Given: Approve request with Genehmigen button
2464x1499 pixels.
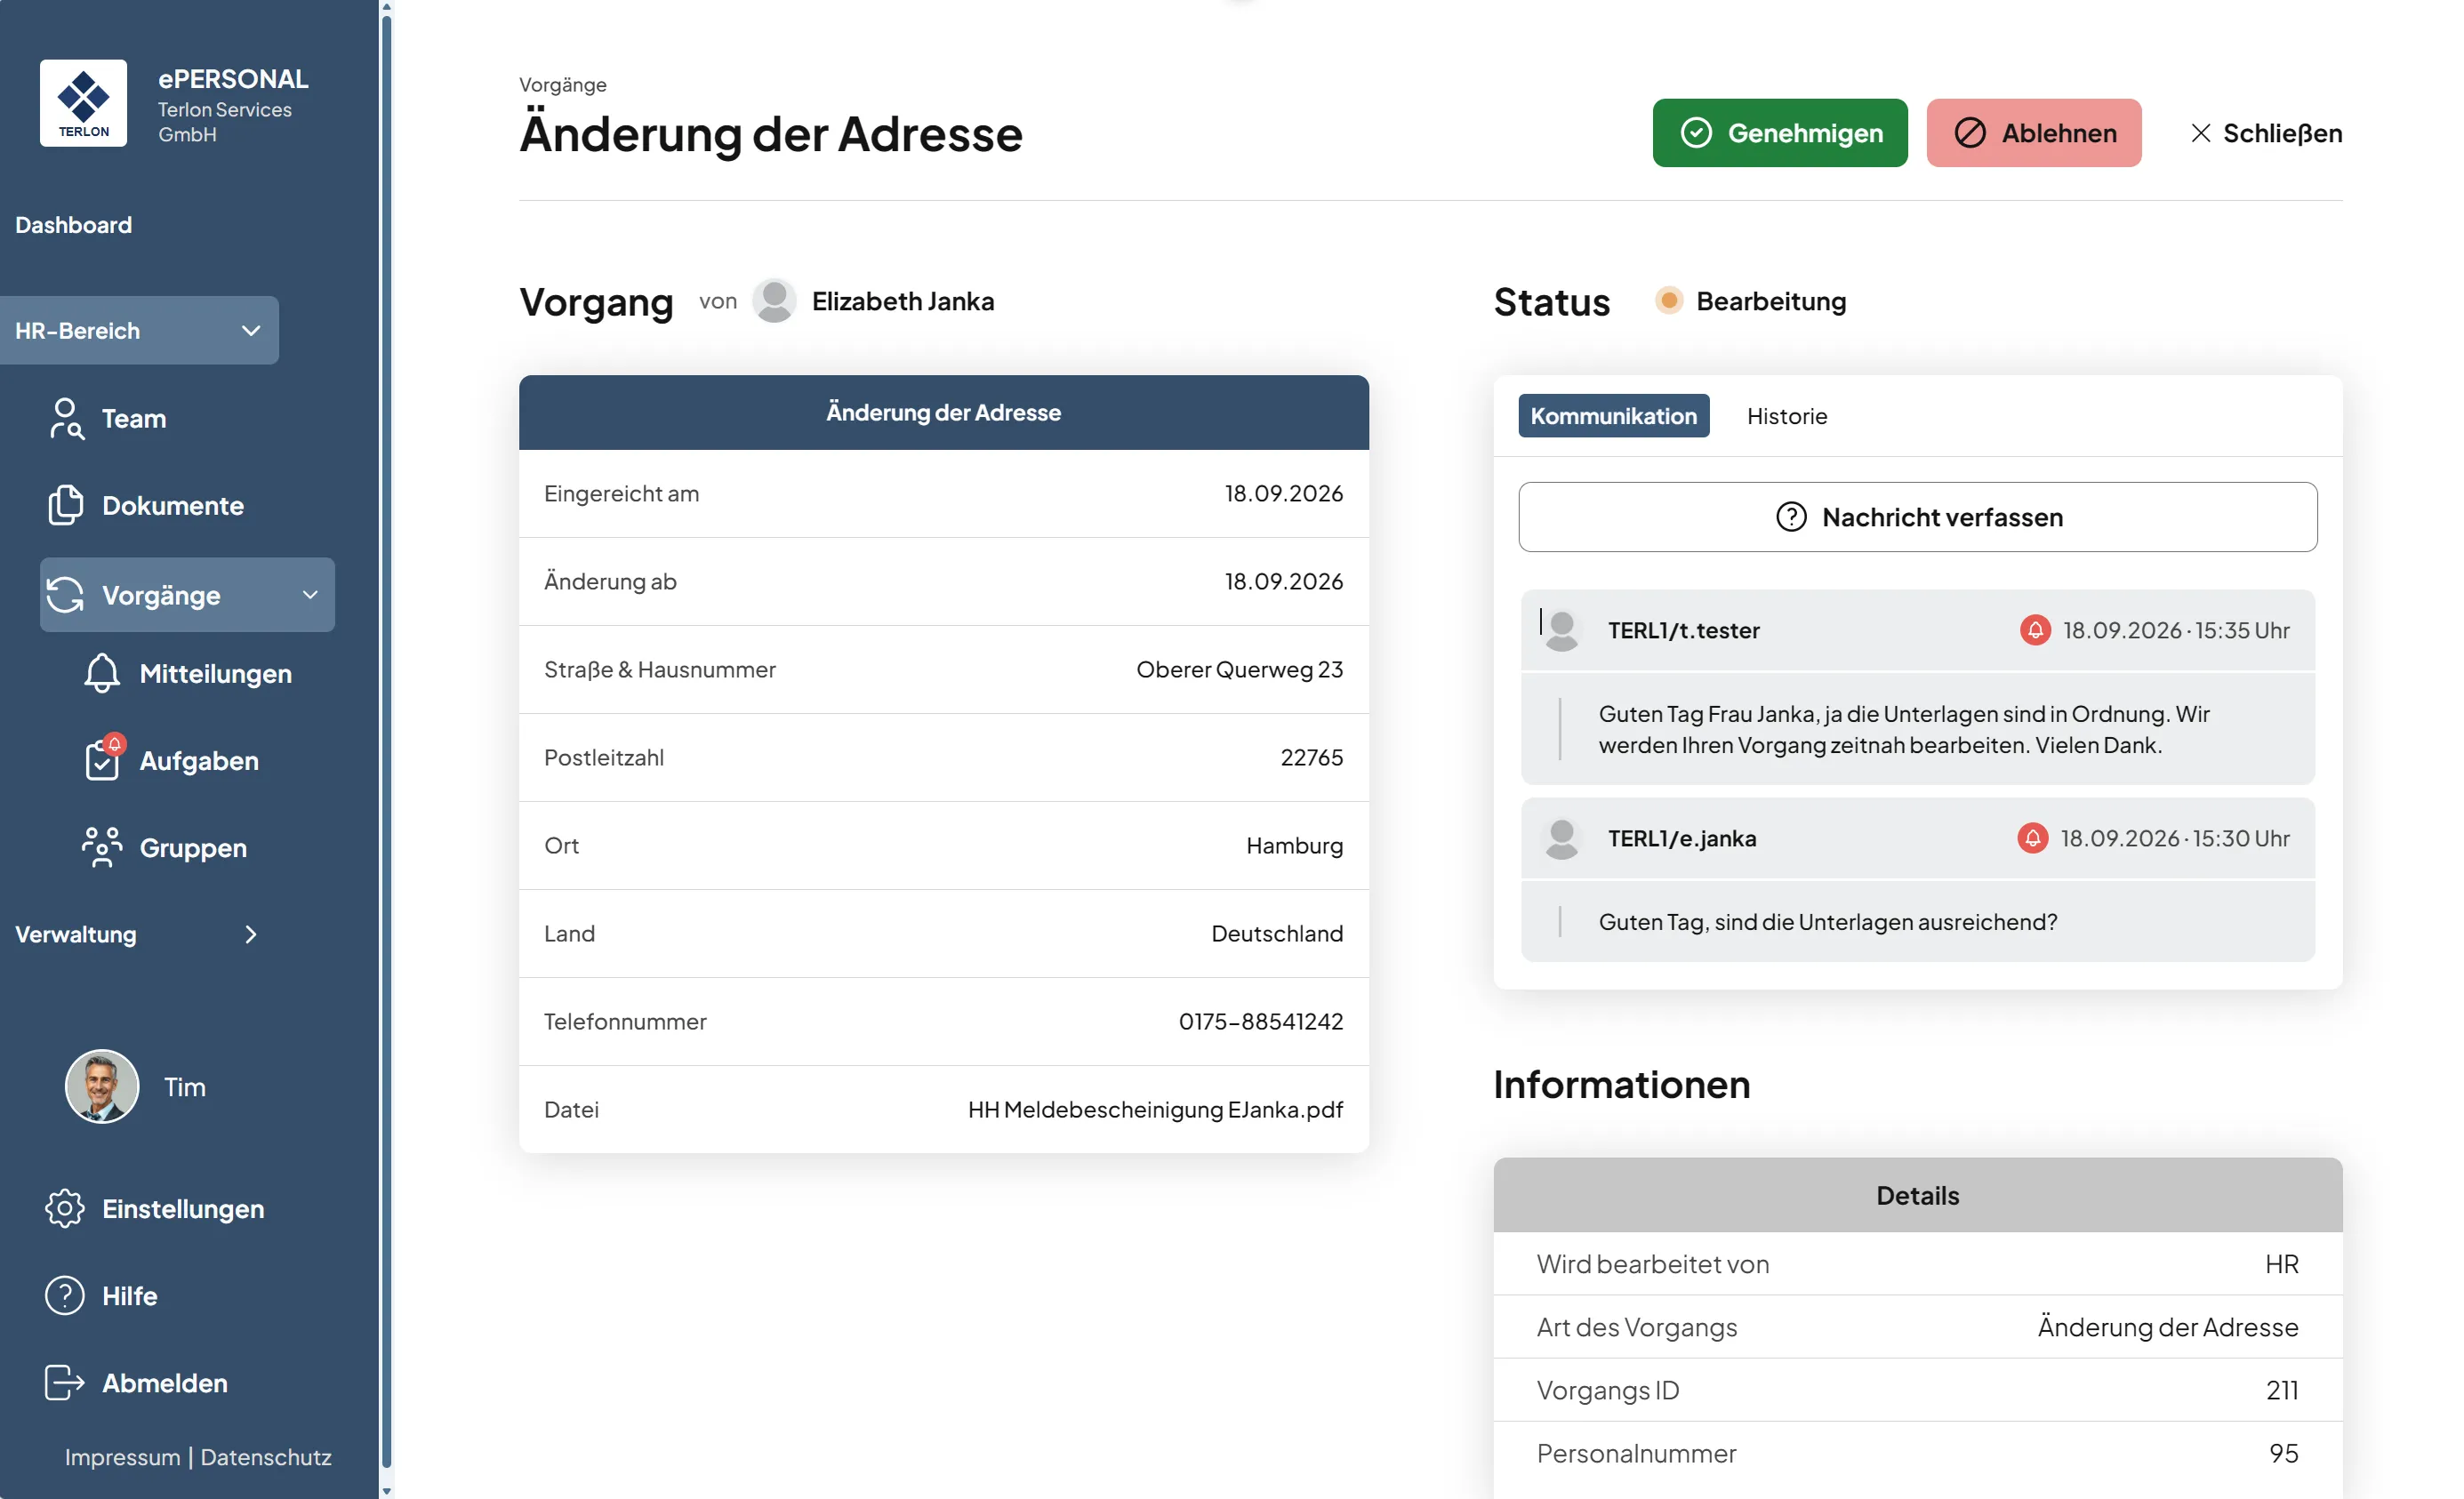Looking at the screenshot, I should pyautogui.click(x=1779, y=133).
